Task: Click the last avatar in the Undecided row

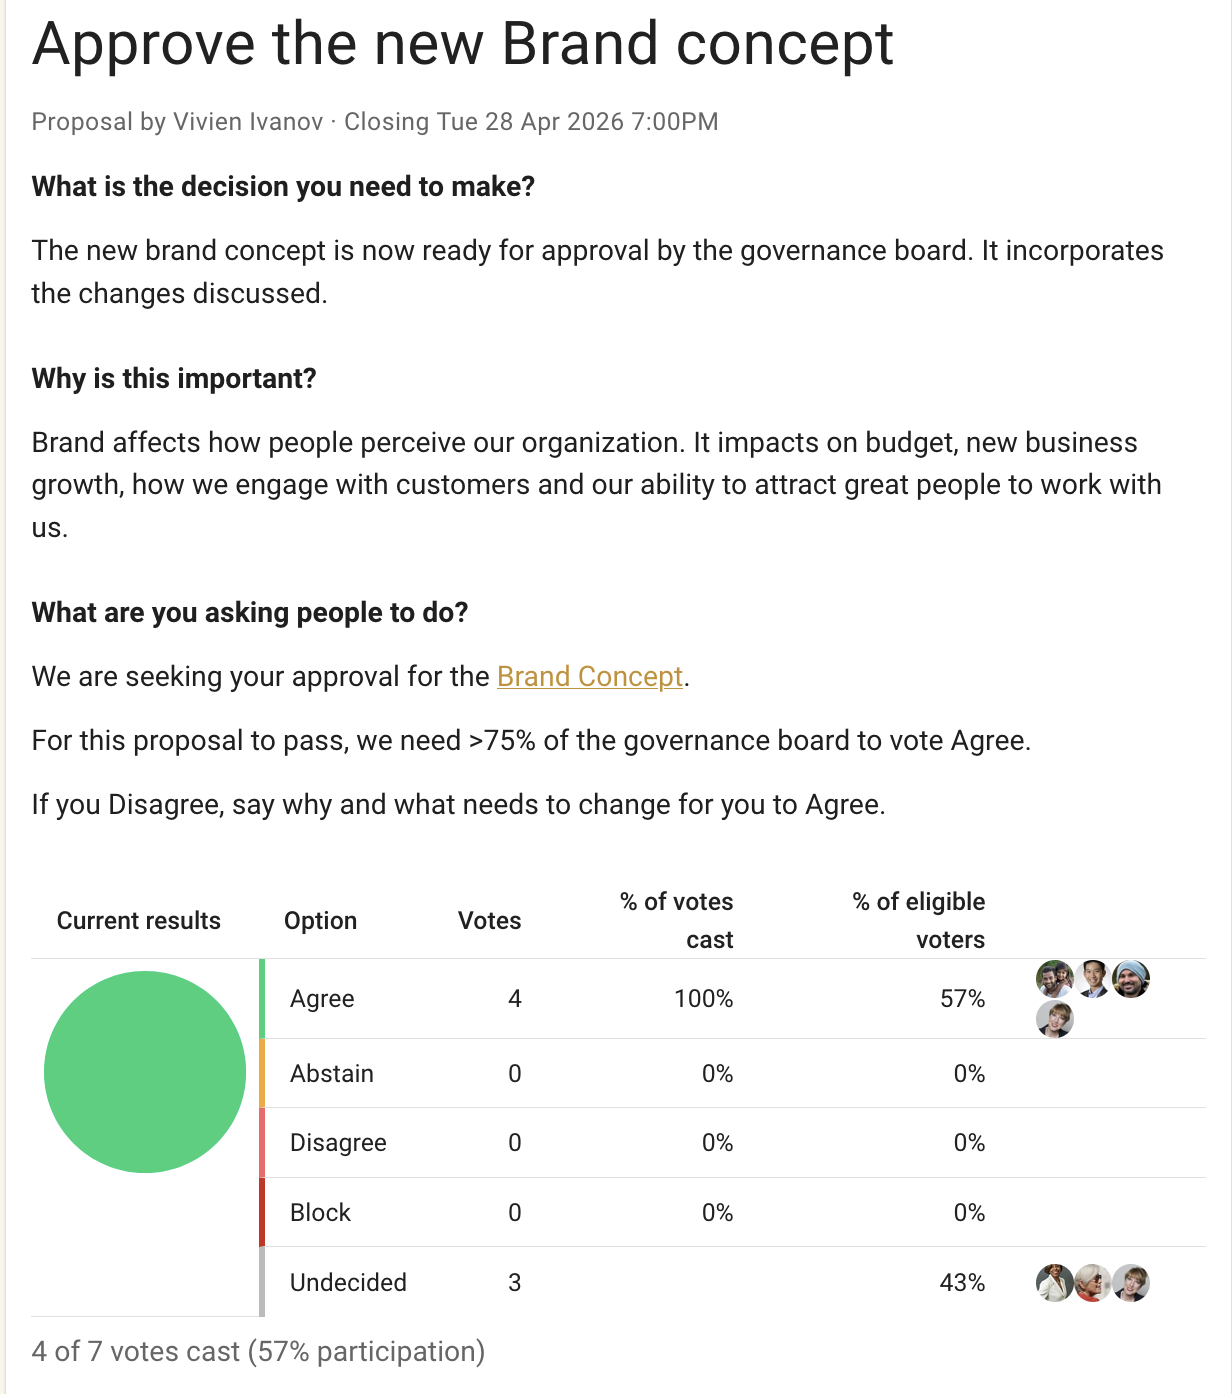Action: (1131, 1283)
